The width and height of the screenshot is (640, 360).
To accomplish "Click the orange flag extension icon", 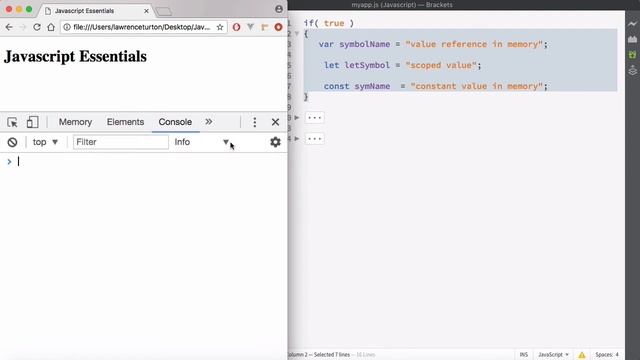I will point(264,27).
